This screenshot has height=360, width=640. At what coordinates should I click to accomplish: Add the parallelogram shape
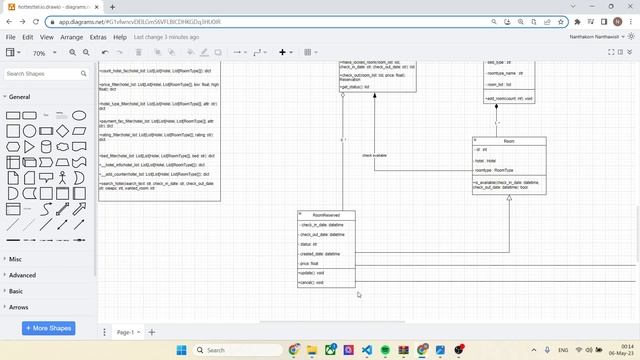pos(79,131)
